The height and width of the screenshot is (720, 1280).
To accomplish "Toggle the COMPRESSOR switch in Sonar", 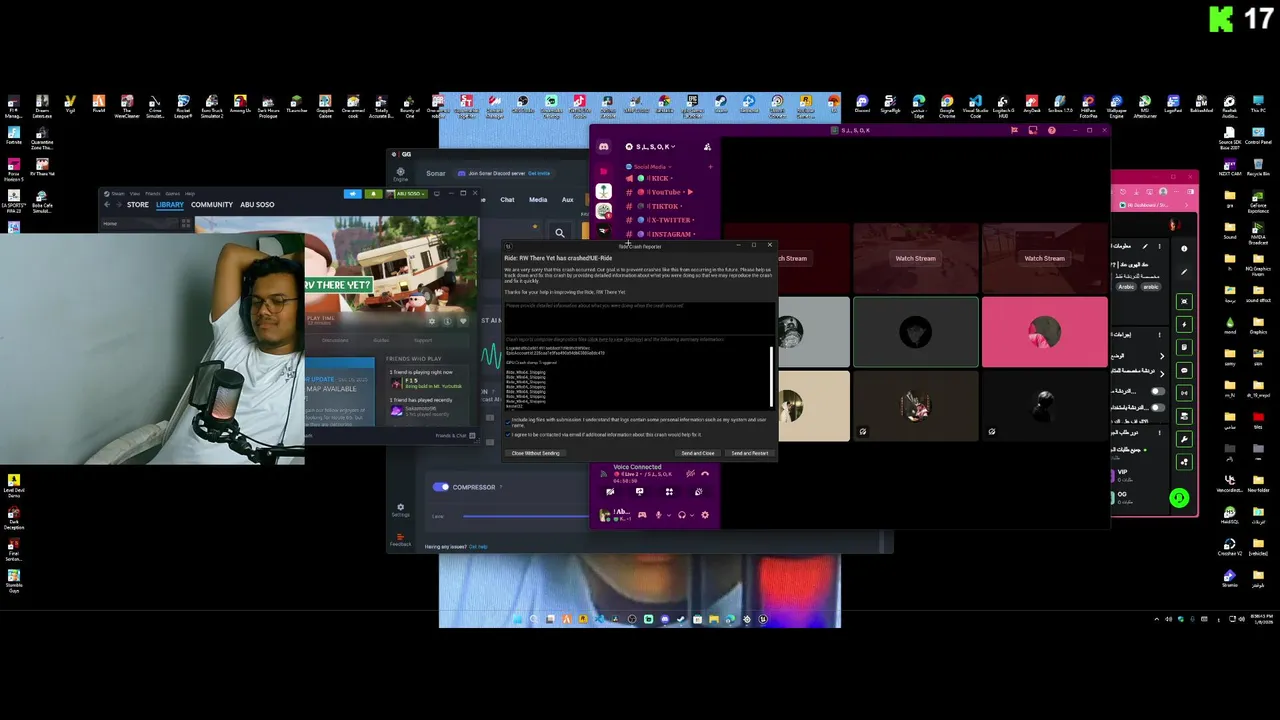I will (441, 487).
